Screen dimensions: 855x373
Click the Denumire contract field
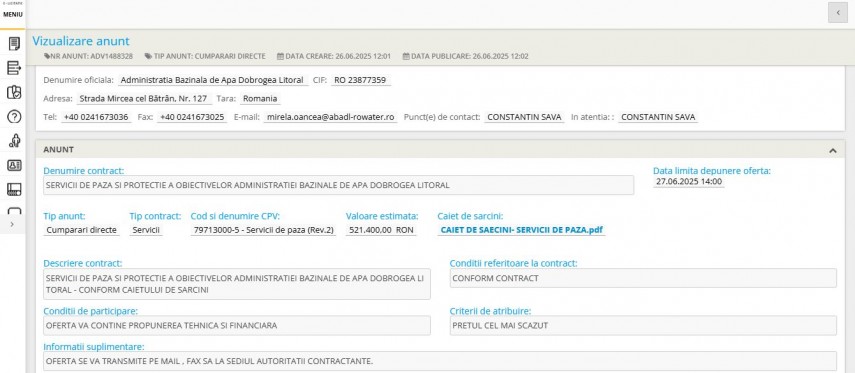(339, 185)
